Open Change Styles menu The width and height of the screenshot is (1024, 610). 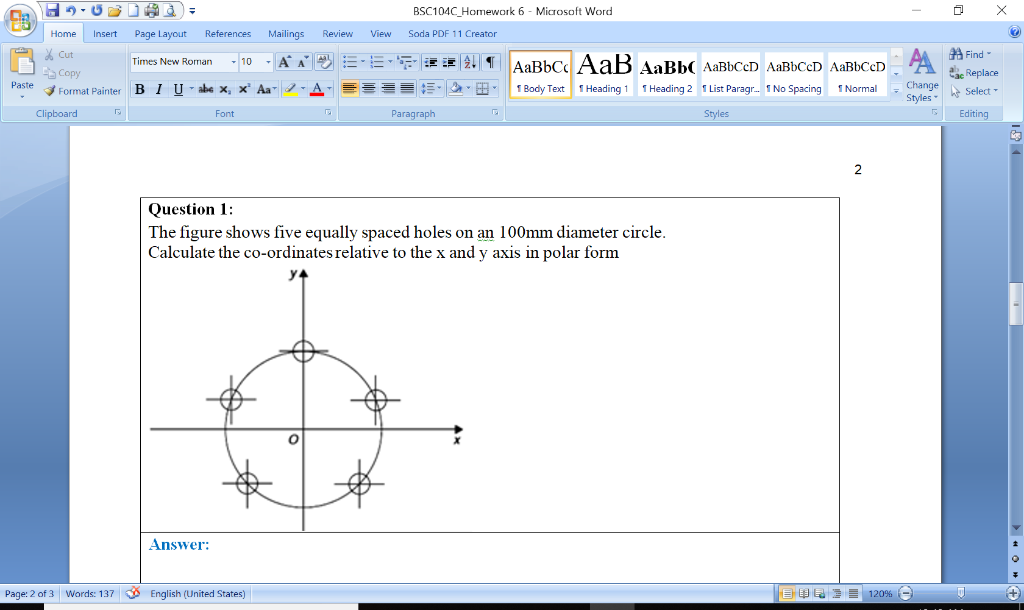(x=921, y=75)
